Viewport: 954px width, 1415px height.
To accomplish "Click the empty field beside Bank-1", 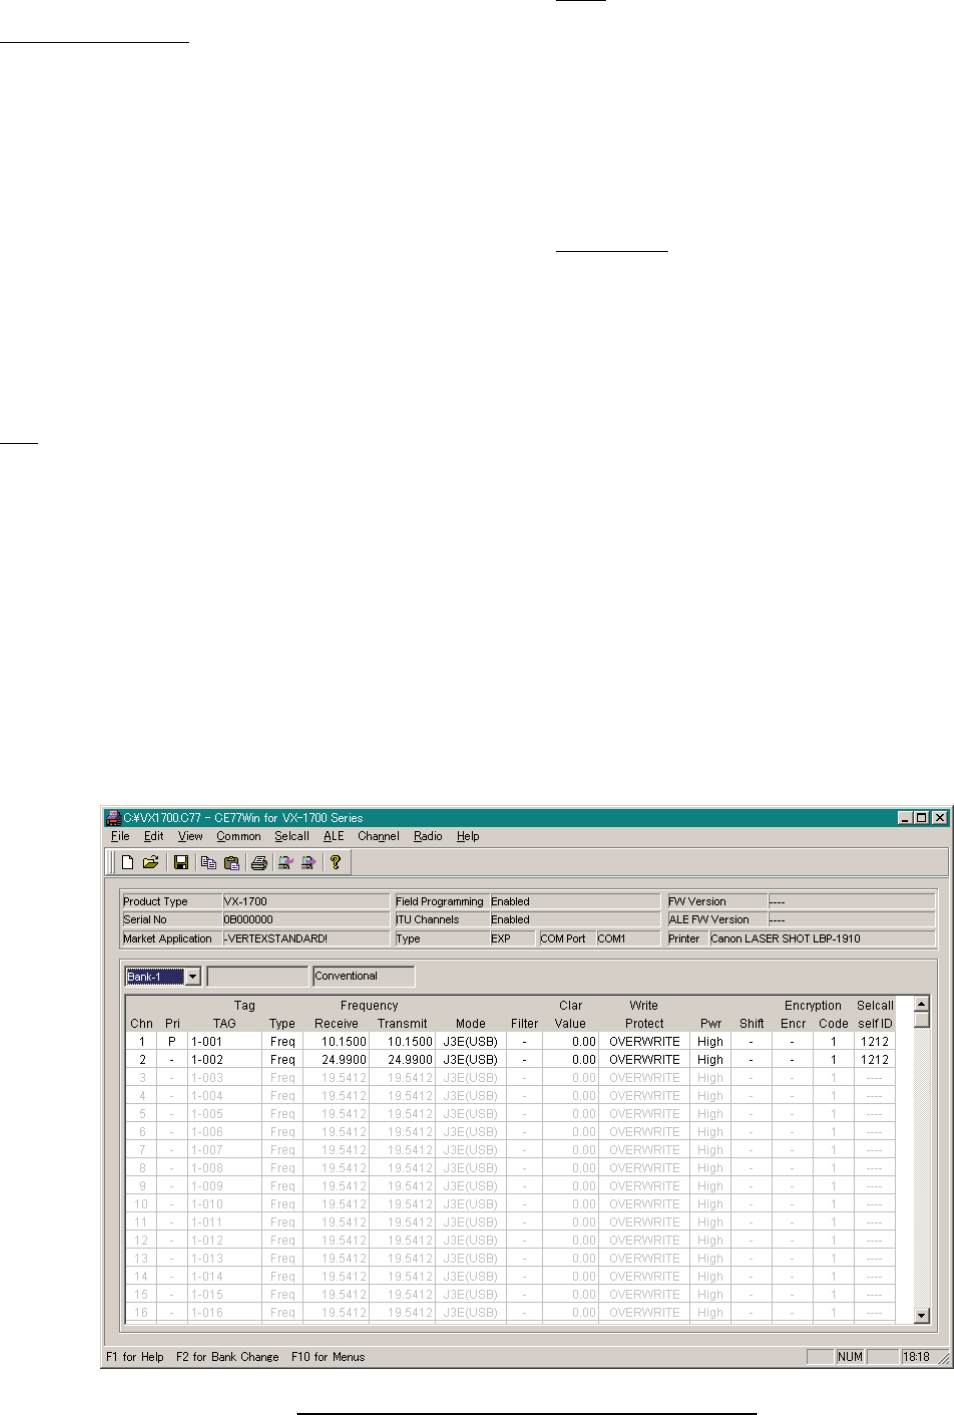I will (257, 976).
